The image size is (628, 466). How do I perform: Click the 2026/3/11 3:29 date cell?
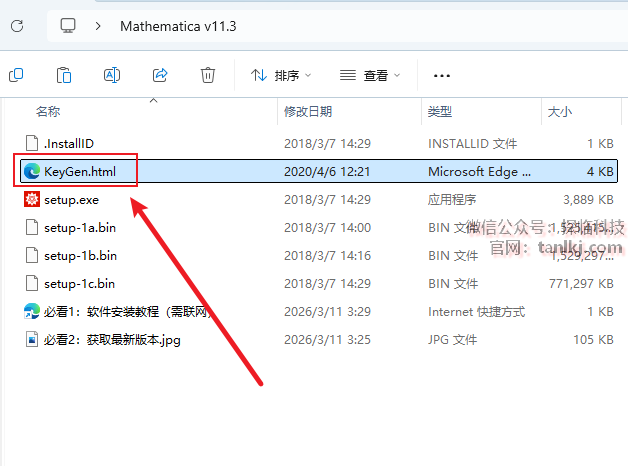(x=328, y=311)
